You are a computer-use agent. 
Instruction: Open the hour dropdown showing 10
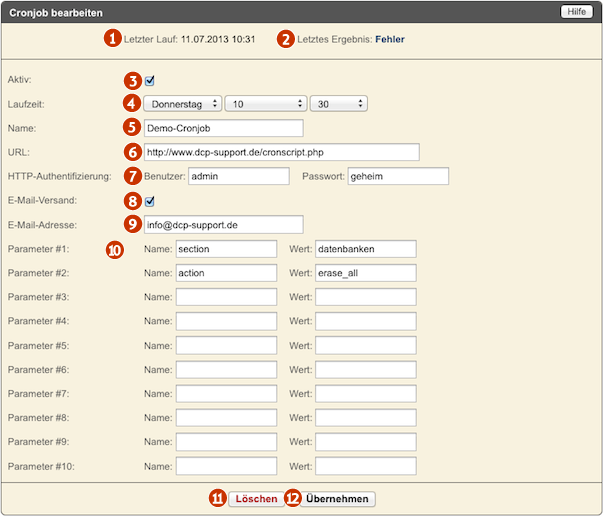(266, 104)
